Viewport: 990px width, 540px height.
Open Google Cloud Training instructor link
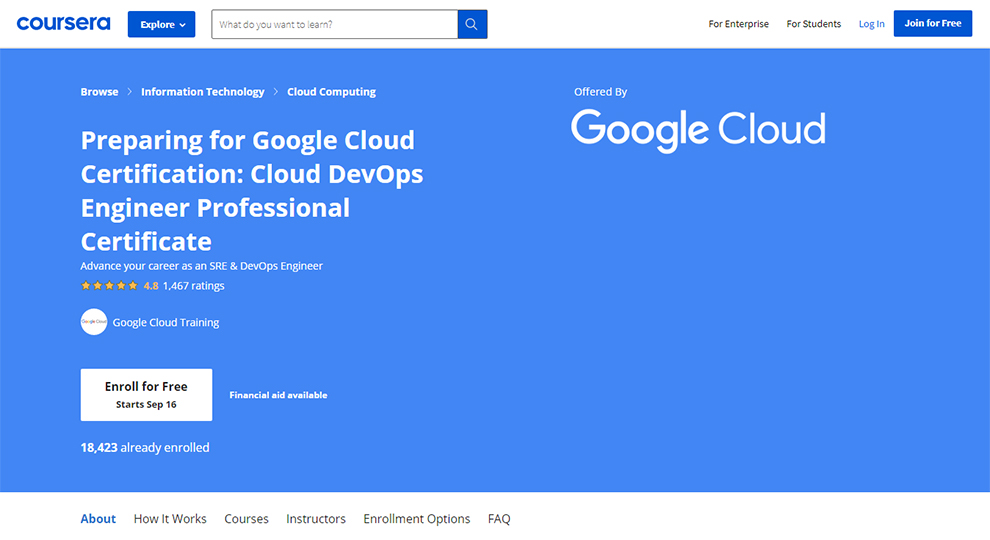[x=166, y=322]
